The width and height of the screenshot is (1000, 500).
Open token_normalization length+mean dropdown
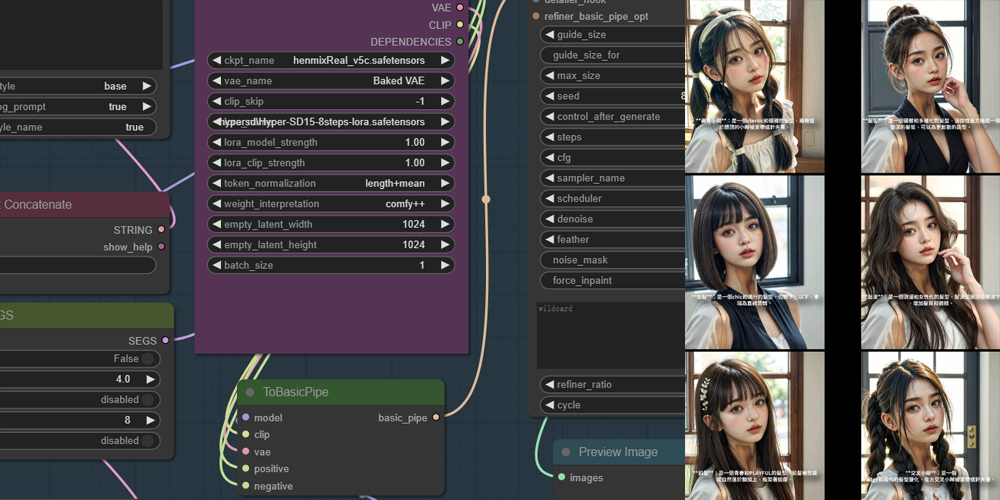(x=331, y=183)
